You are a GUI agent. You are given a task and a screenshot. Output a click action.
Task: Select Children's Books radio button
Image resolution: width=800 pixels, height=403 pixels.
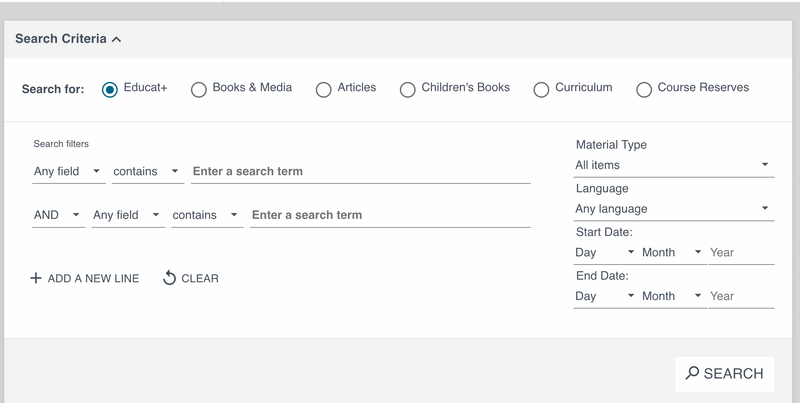tap(407, 89)
